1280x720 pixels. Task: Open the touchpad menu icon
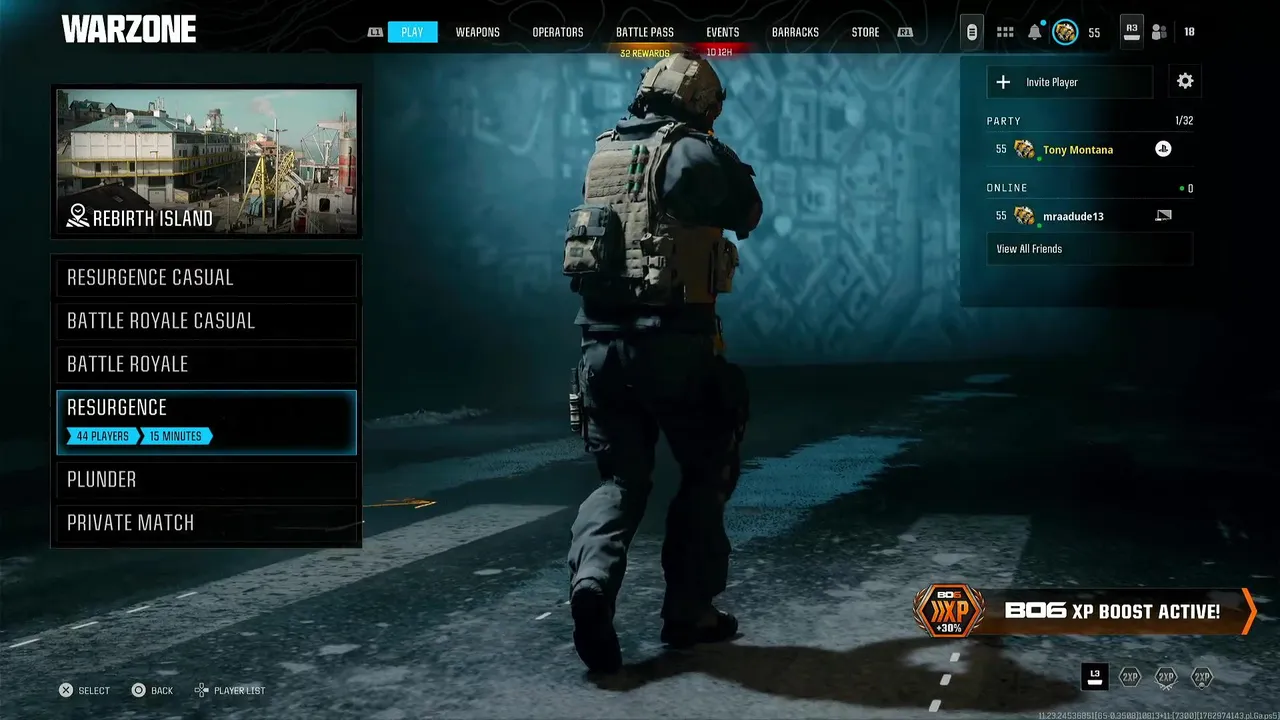(x=971, y=32)
